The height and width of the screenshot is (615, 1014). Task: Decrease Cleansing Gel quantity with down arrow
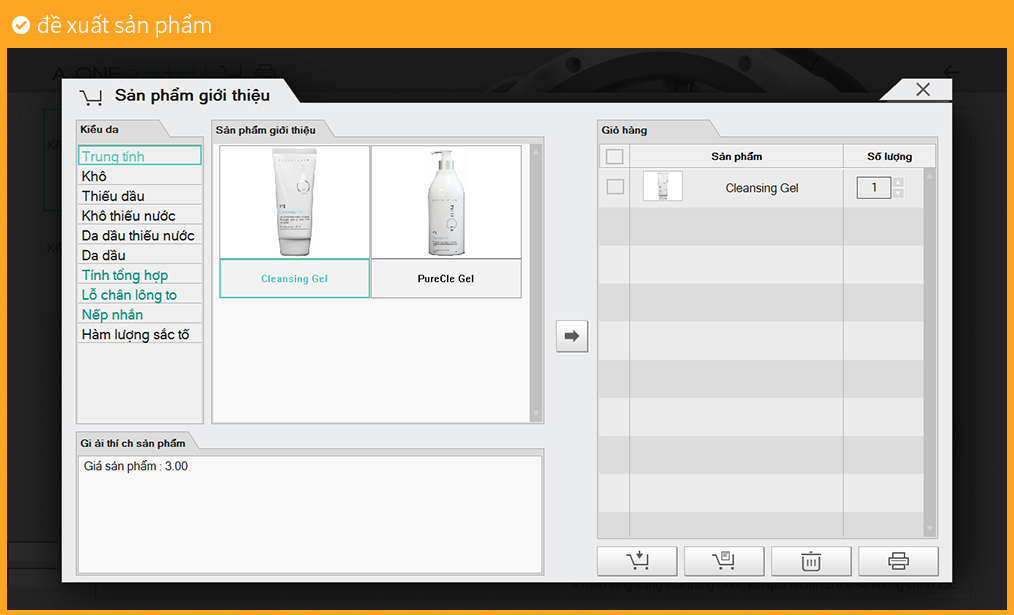coord(898,193)
